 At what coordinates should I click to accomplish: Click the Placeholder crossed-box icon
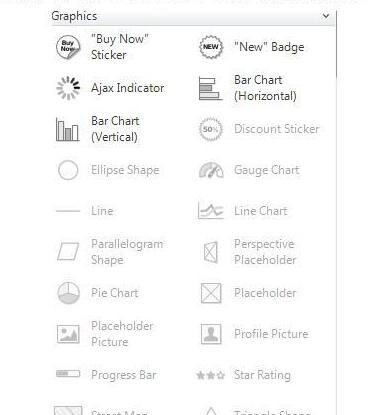point(211,293)
